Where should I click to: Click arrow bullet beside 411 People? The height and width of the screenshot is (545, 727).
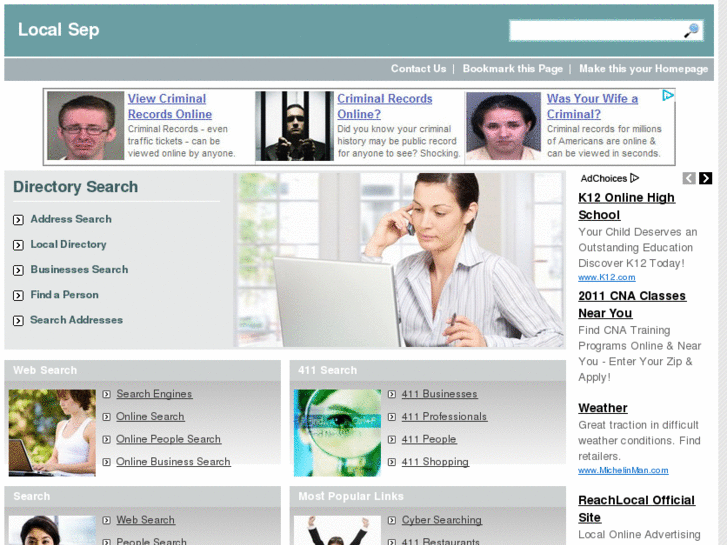pyautogui.click(x=392, y=439)
